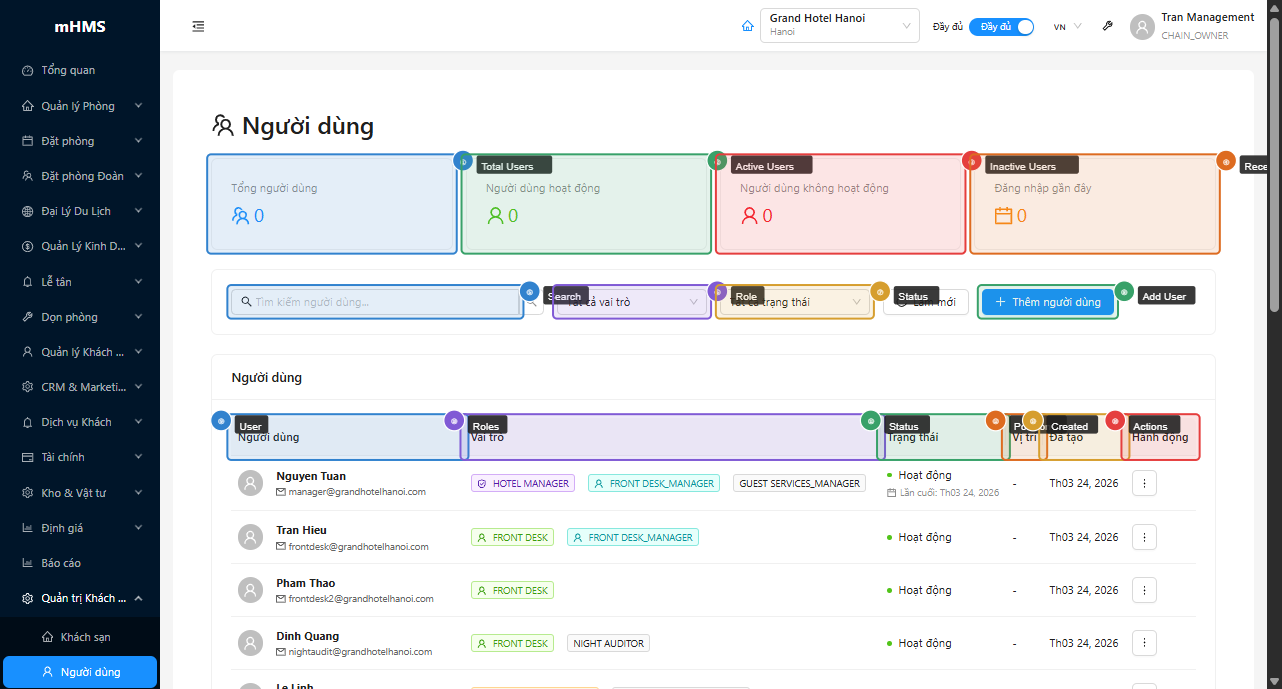This screenshot has height=689, width=1282.
Task: Click the wrench icon in top header
Action: [1107, 27]
